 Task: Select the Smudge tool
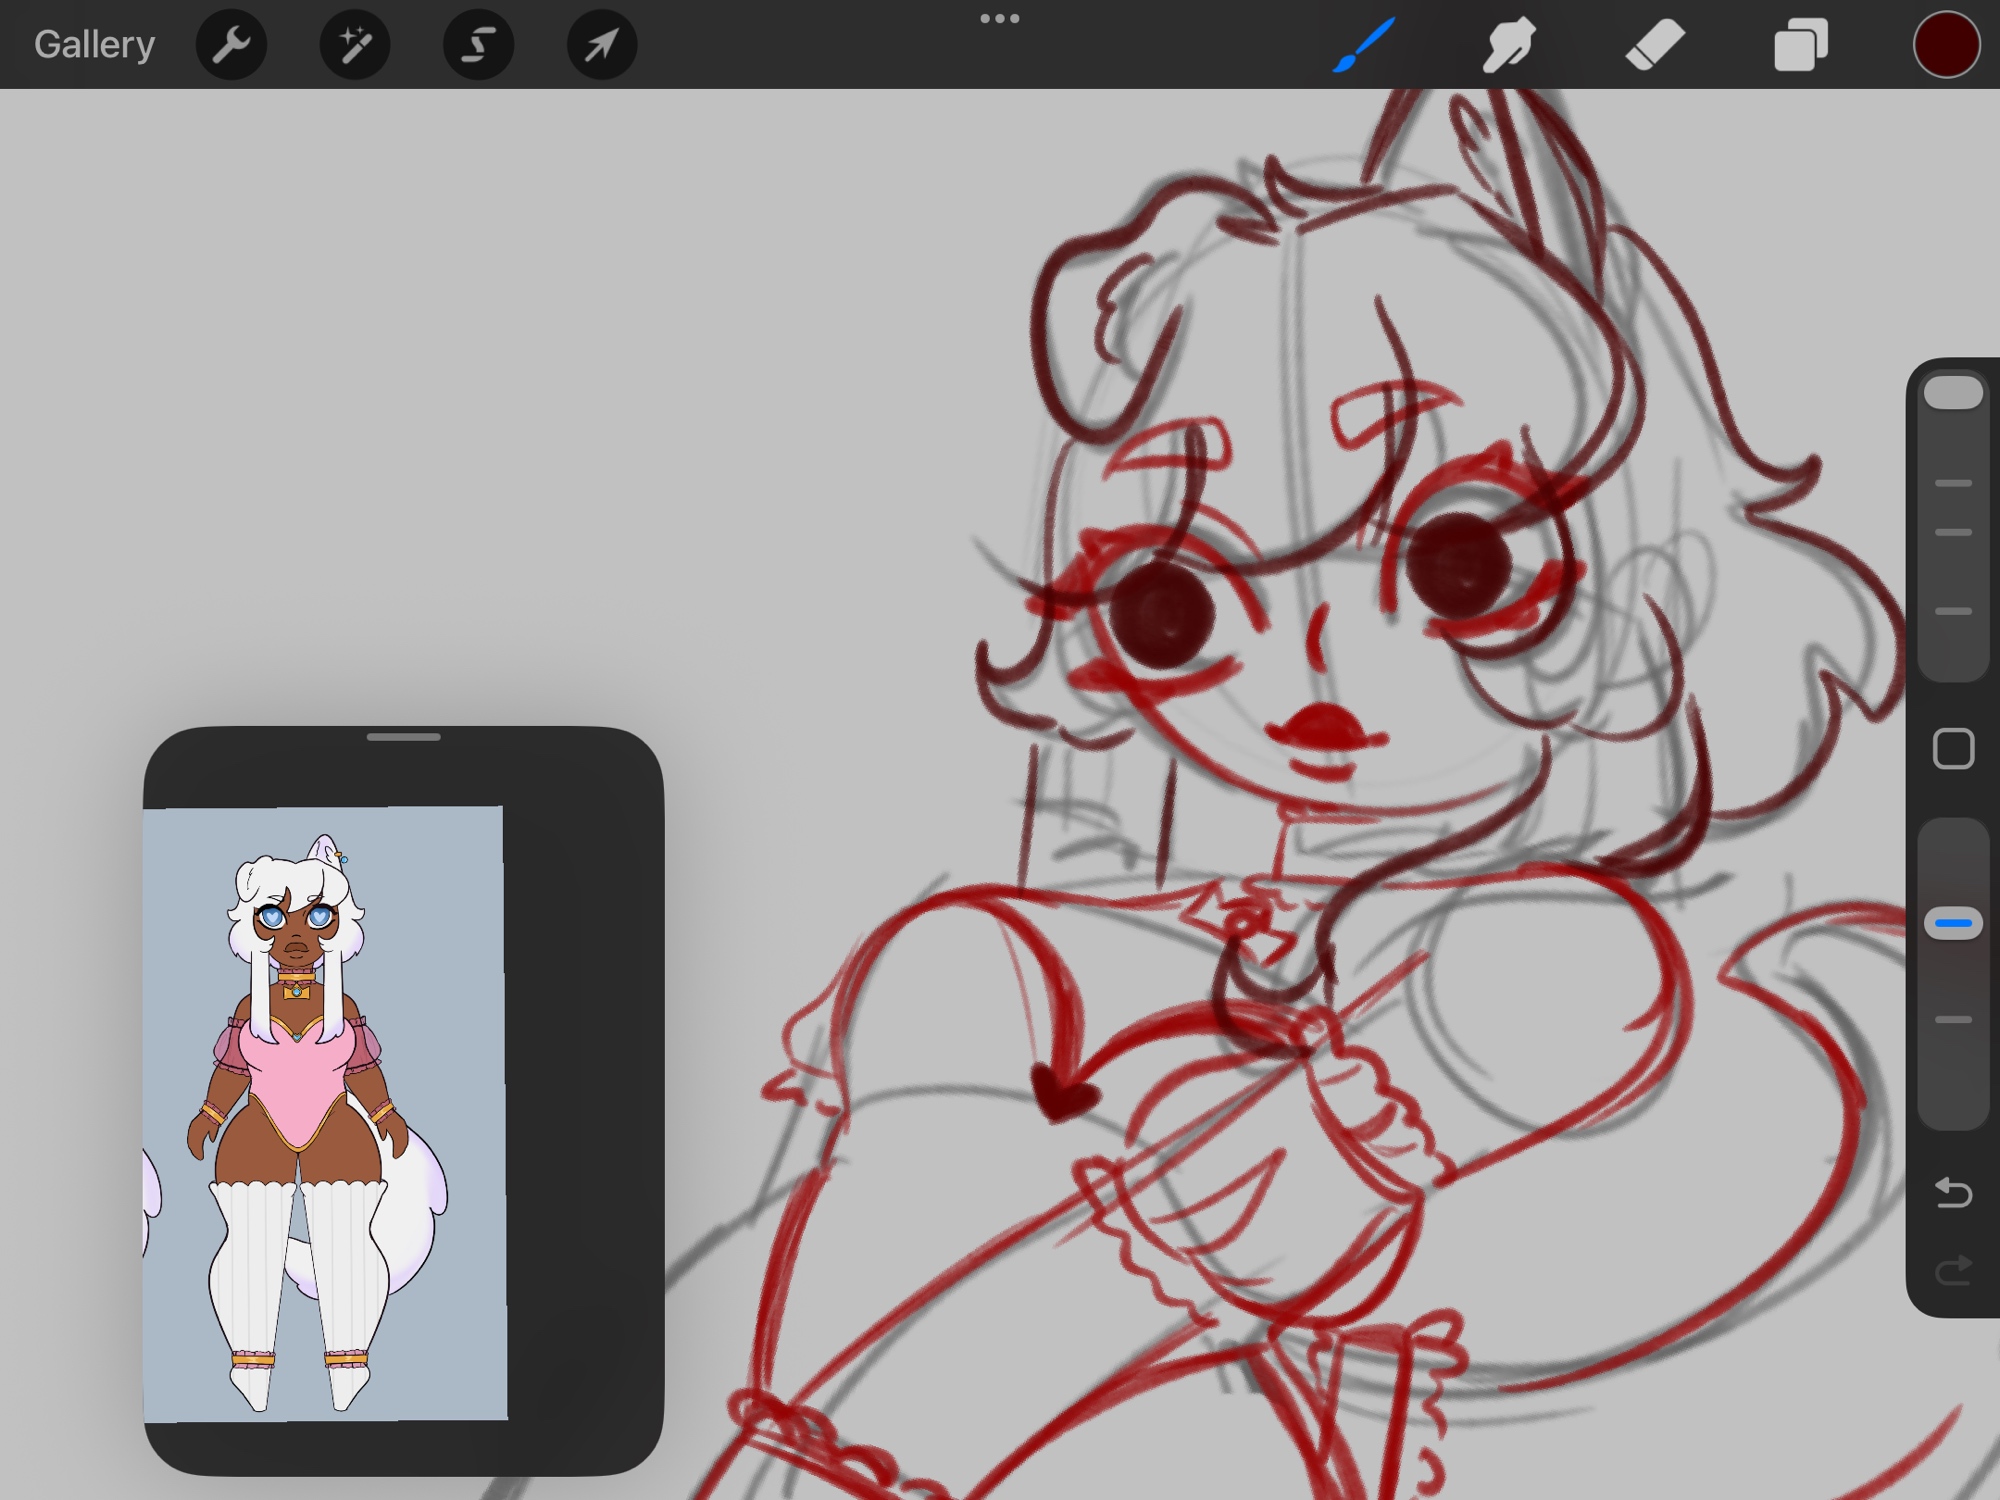coord(1508,45)
